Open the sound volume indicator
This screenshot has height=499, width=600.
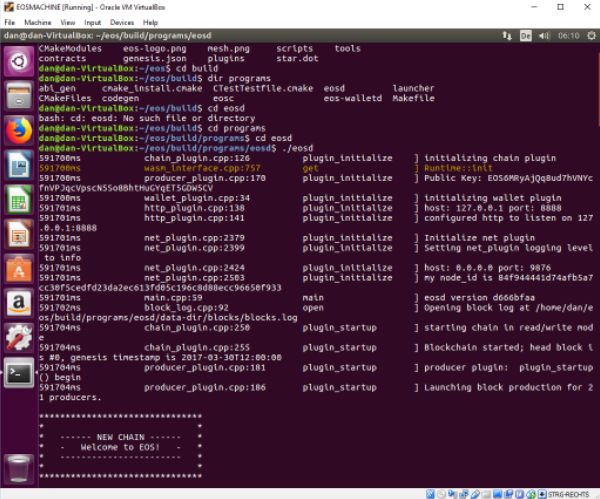click(544, 36)
